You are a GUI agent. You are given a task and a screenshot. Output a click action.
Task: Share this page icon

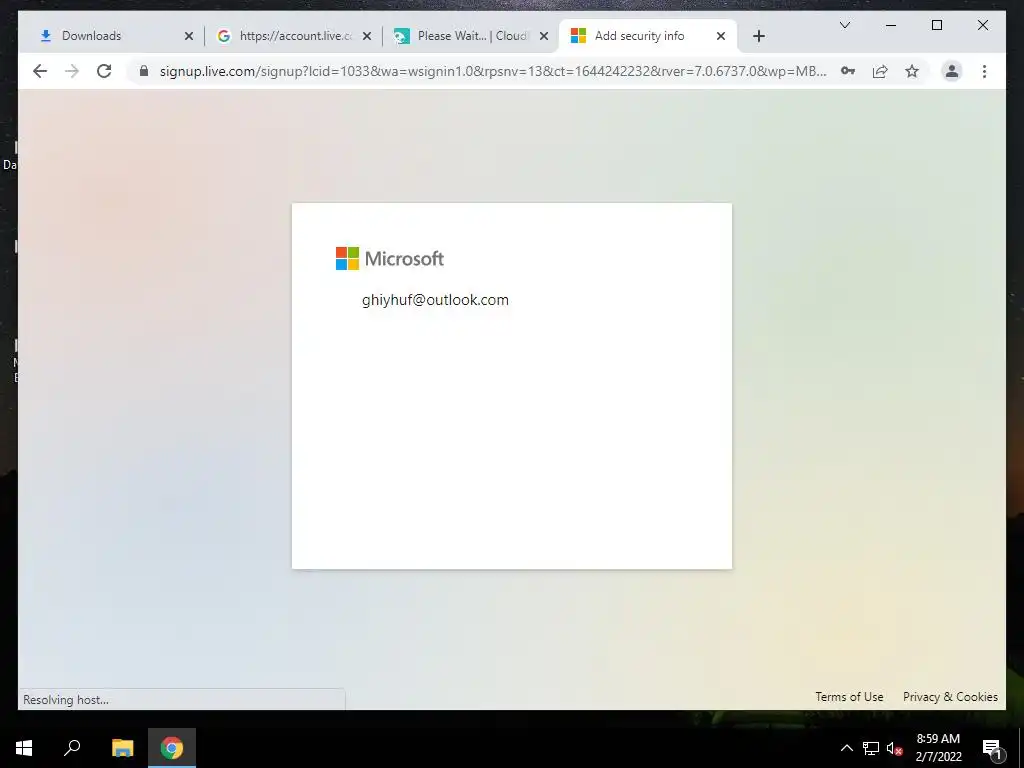point(880,71)
